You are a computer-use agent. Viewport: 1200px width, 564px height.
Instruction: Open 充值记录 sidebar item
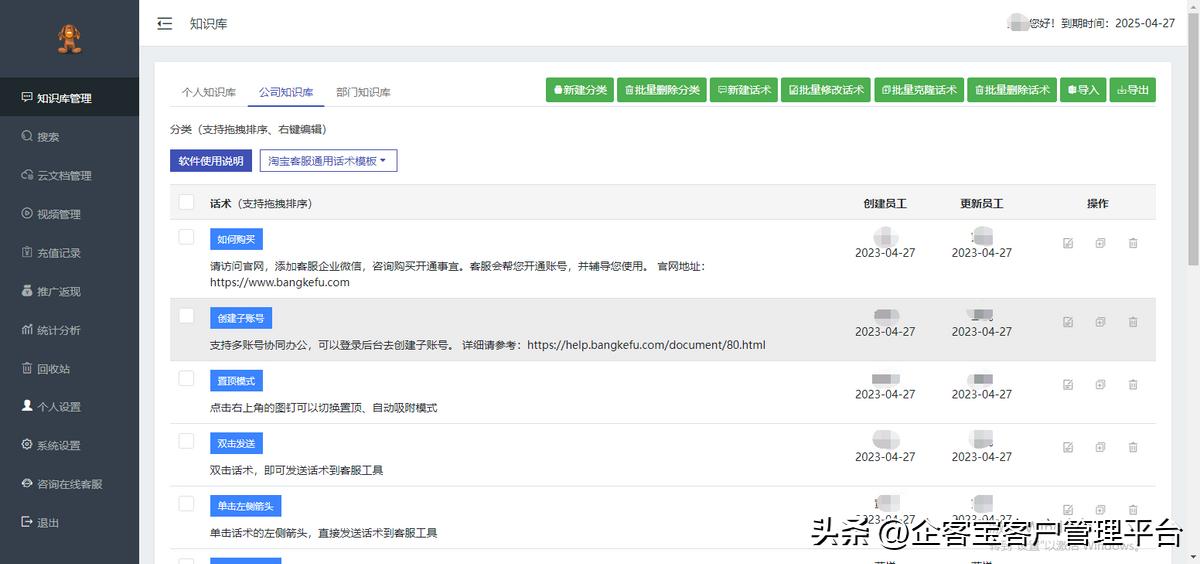pos(69,253)
